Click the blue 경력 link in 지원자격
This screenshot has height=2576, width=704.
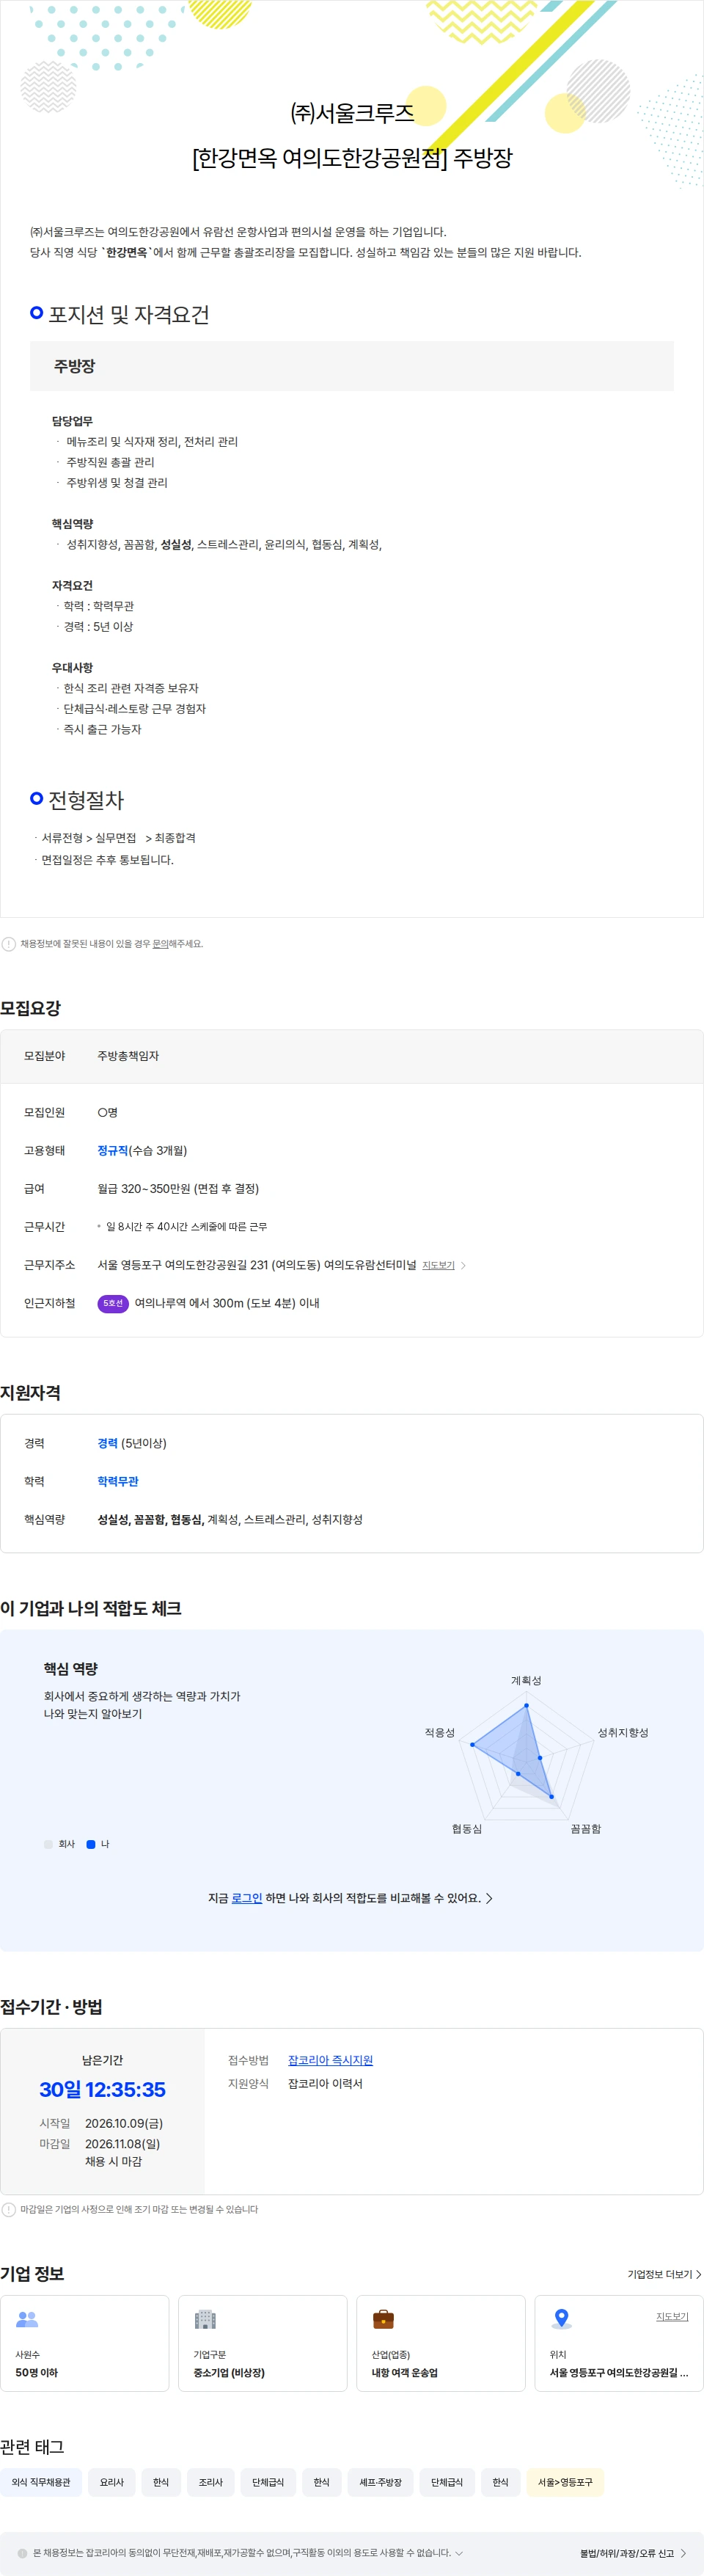pyautogui.click(x=107, y=1443)
